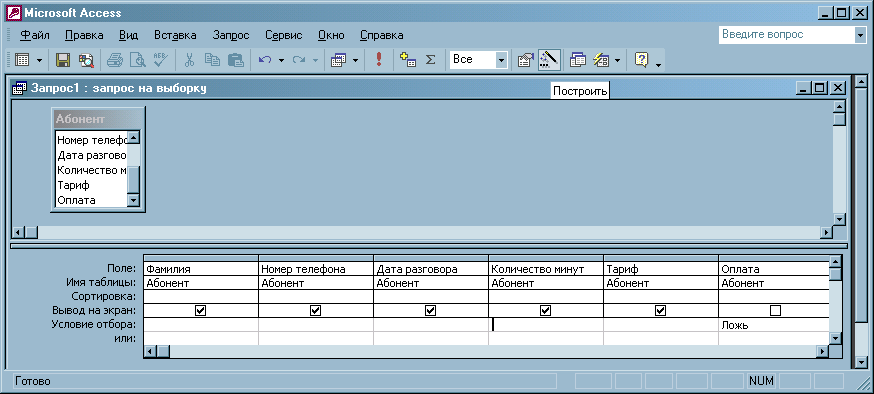
Task: Click the criteria cell under Количество минут
Action: click(x=546, y=325)
